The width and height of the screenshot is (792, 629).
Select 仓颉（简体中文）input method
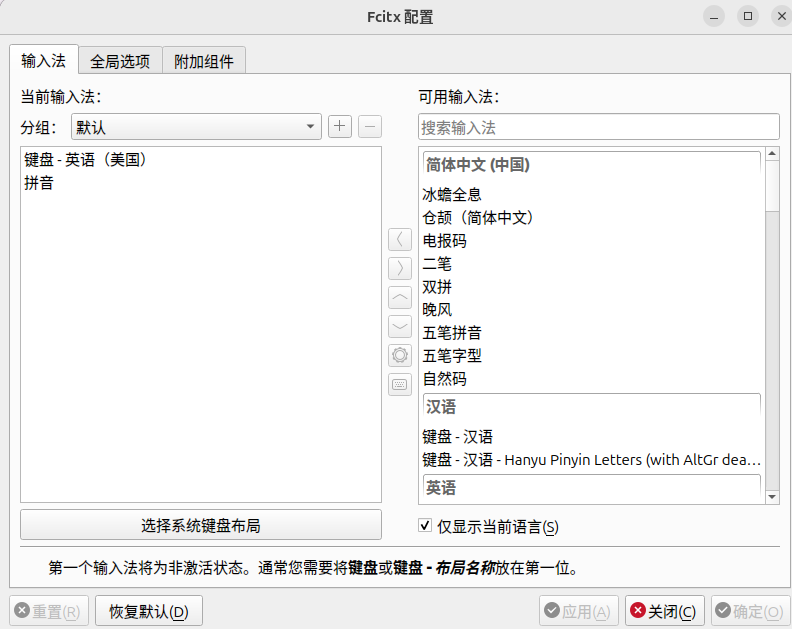[x=591, y=218]
